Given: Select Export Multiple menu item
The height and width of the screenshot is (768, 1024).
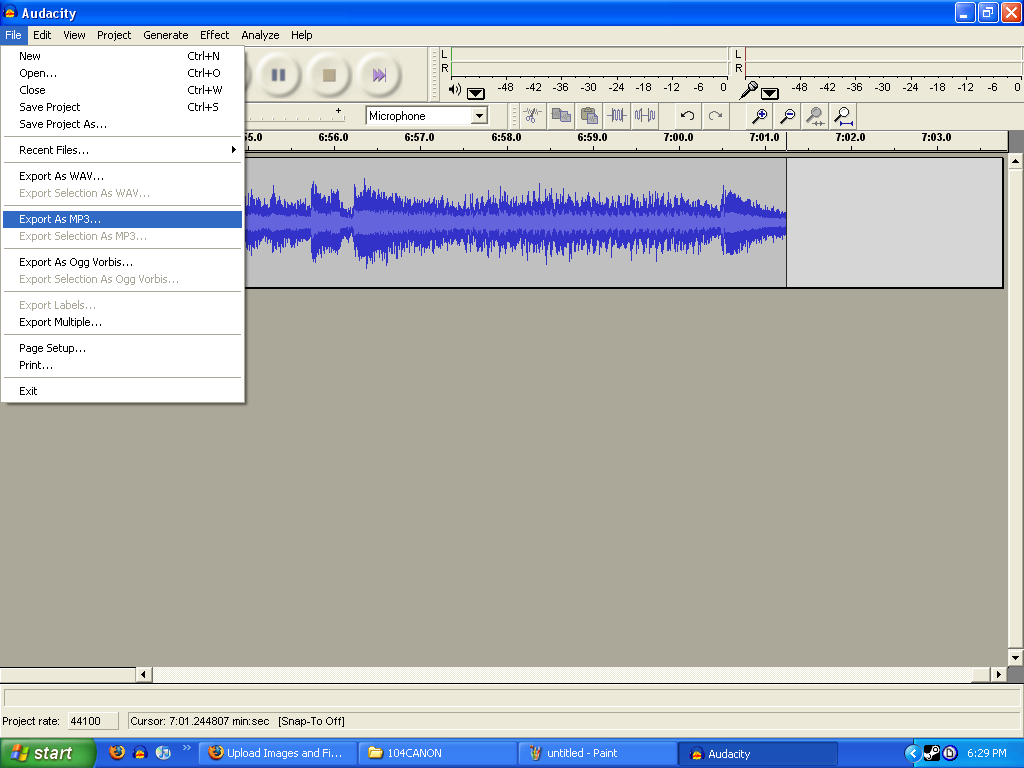Looking at the screenshot, I should coord(123,322).
